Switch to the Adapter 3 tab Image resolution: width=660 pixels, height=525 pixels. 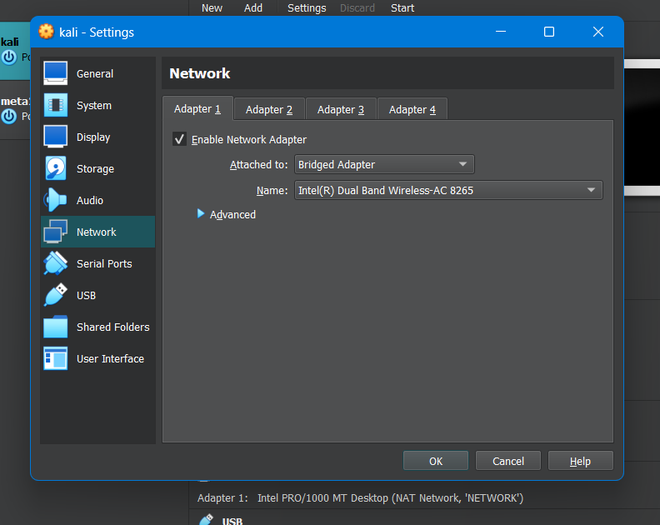(x=341, y=109)
